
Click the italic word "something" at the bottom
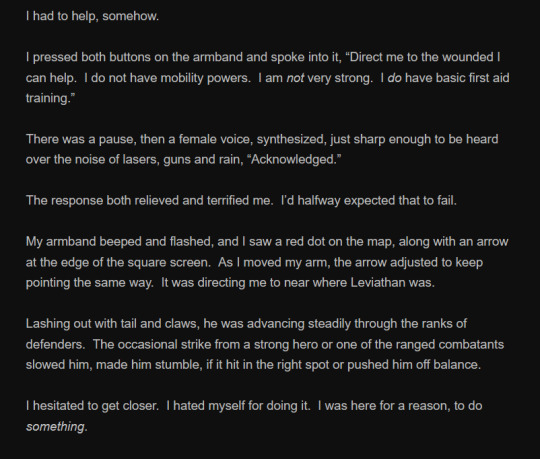point(55,426)
